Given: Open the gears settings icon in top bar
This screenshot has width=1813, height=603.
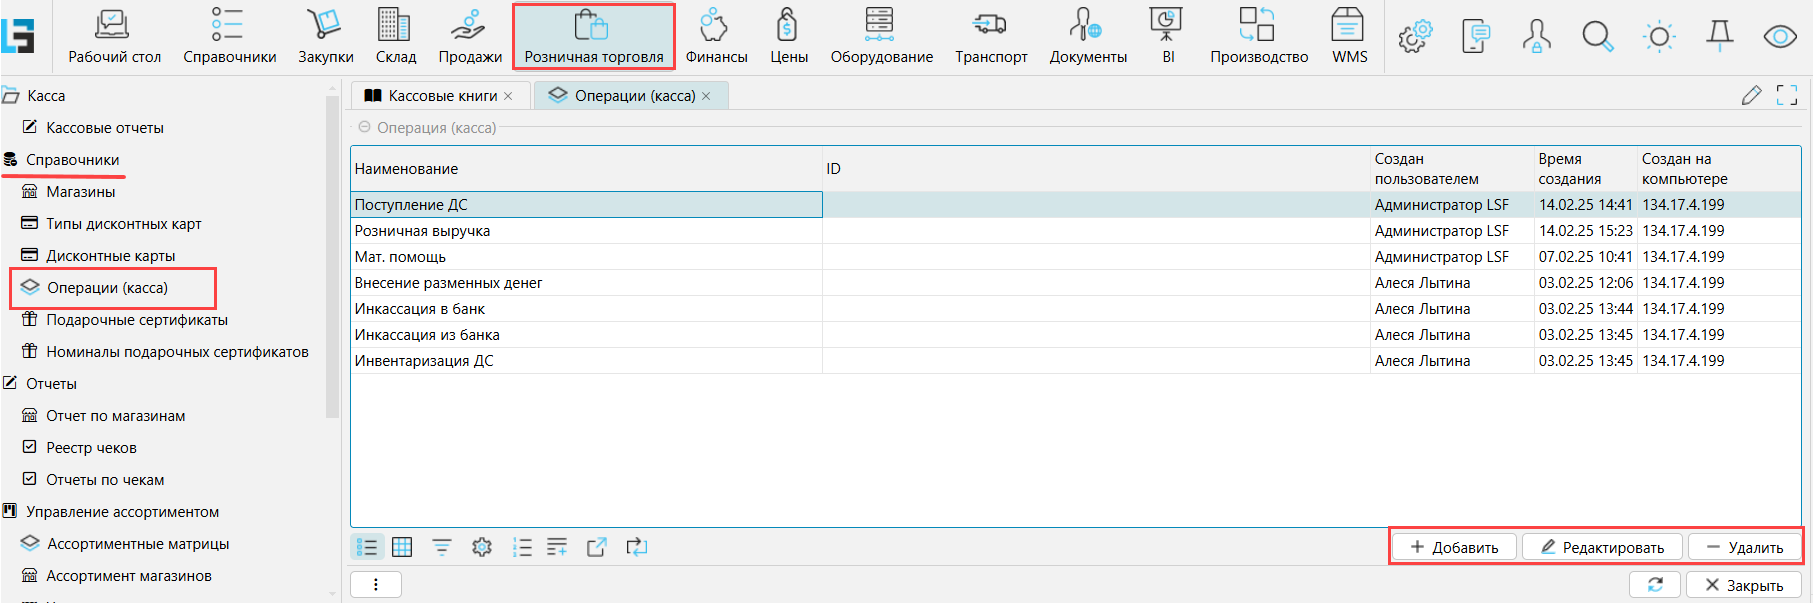Looking at the screenshot, I should pos(1415,37).
